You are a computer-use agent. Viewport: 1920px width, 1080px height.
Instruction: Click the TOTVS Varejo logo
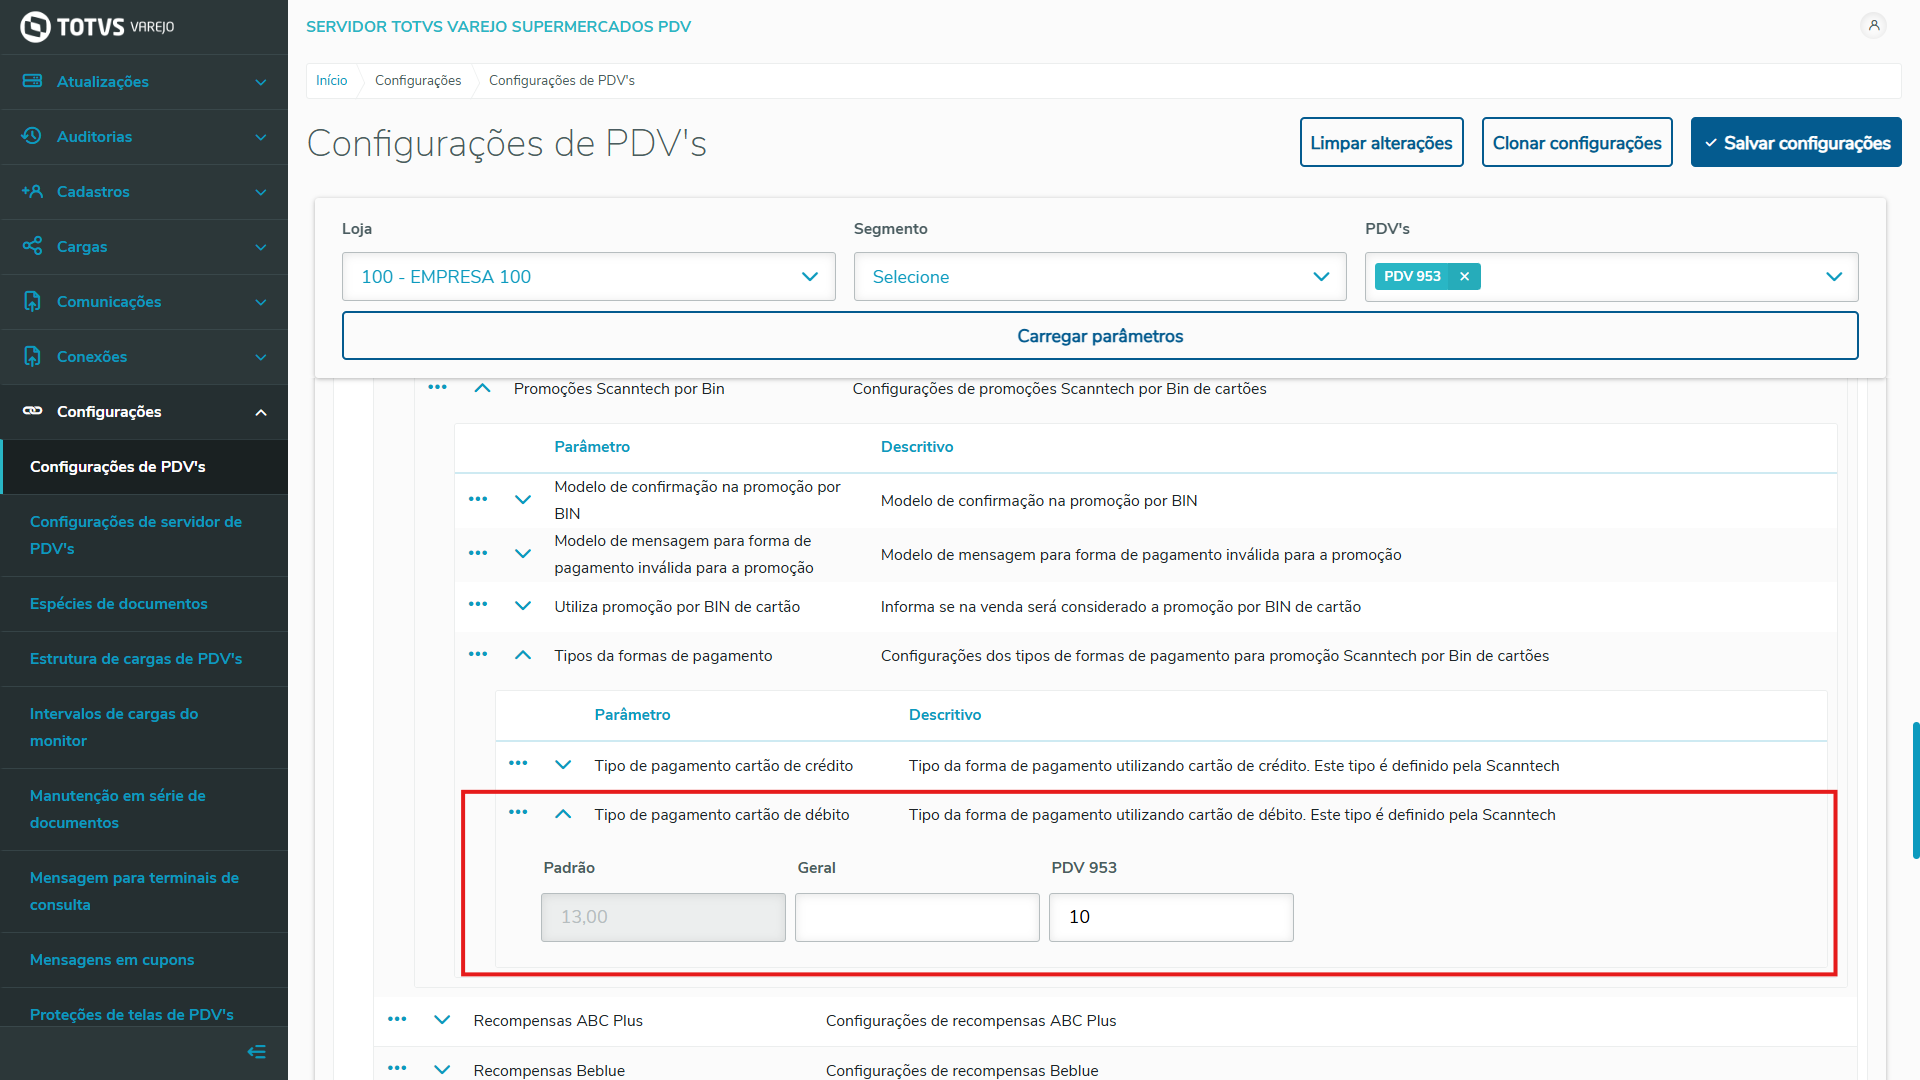pos(95,27)
